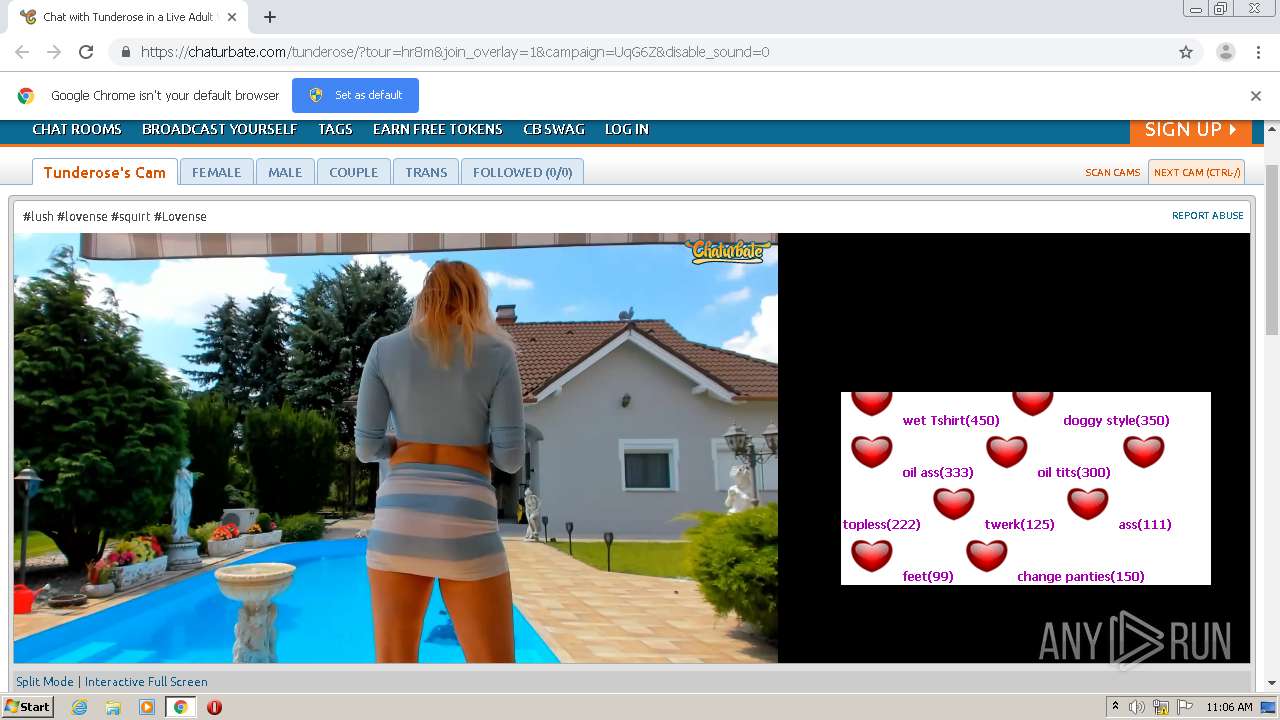The height and width of the screenshot is (720, 1280).
Task: Switch to the FOLLOWED (0/0) tab
Action: (522, 172)
